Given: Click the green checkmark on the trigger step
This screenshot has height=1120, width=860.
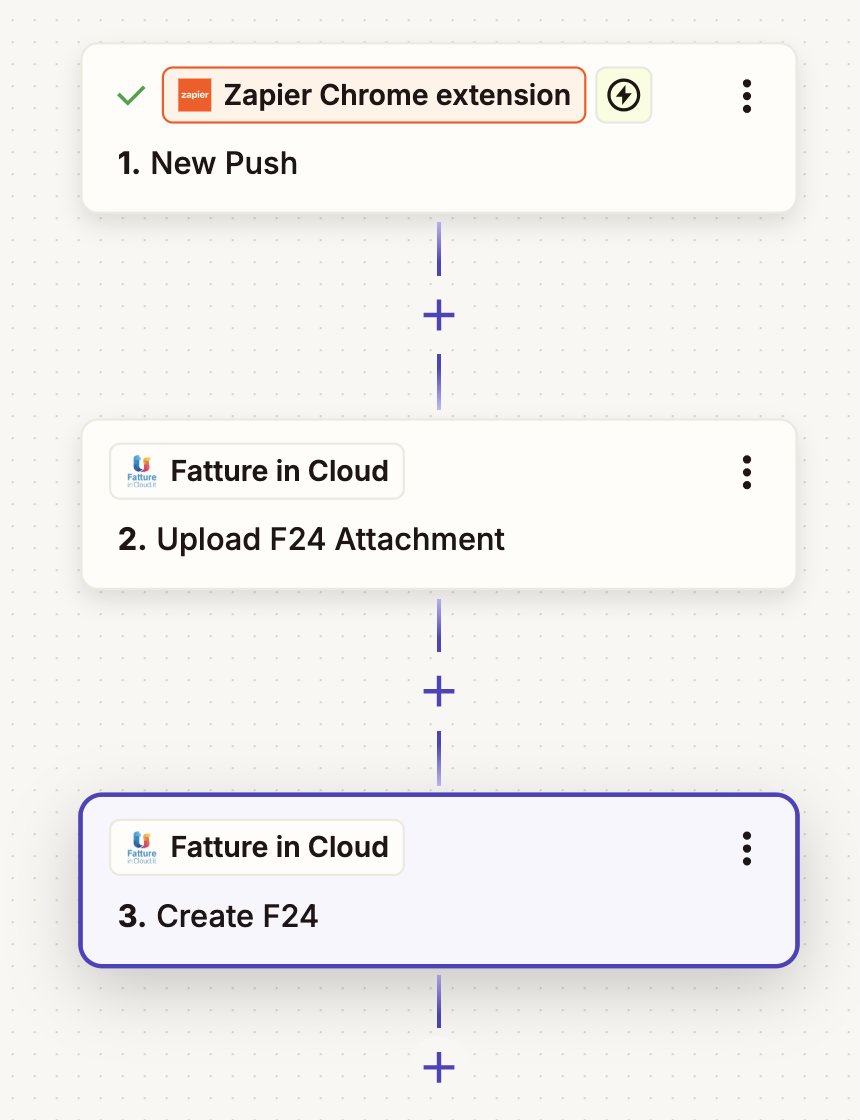Looking at the screenshot, I should tap(130, 95).
